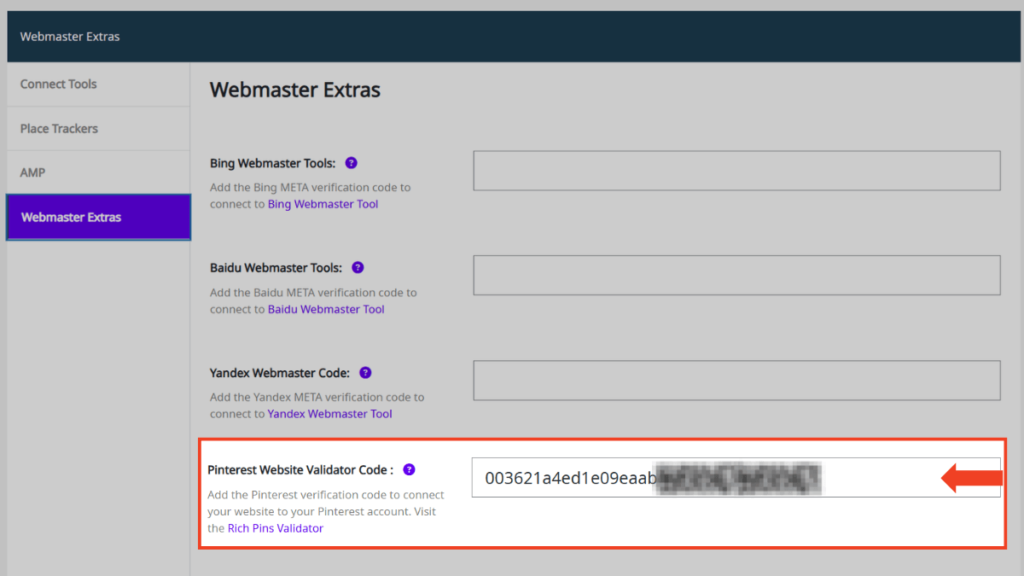Switch to the AMP sidebar tab
Screen dimensions: 1024x576
(x=99, y=172)
